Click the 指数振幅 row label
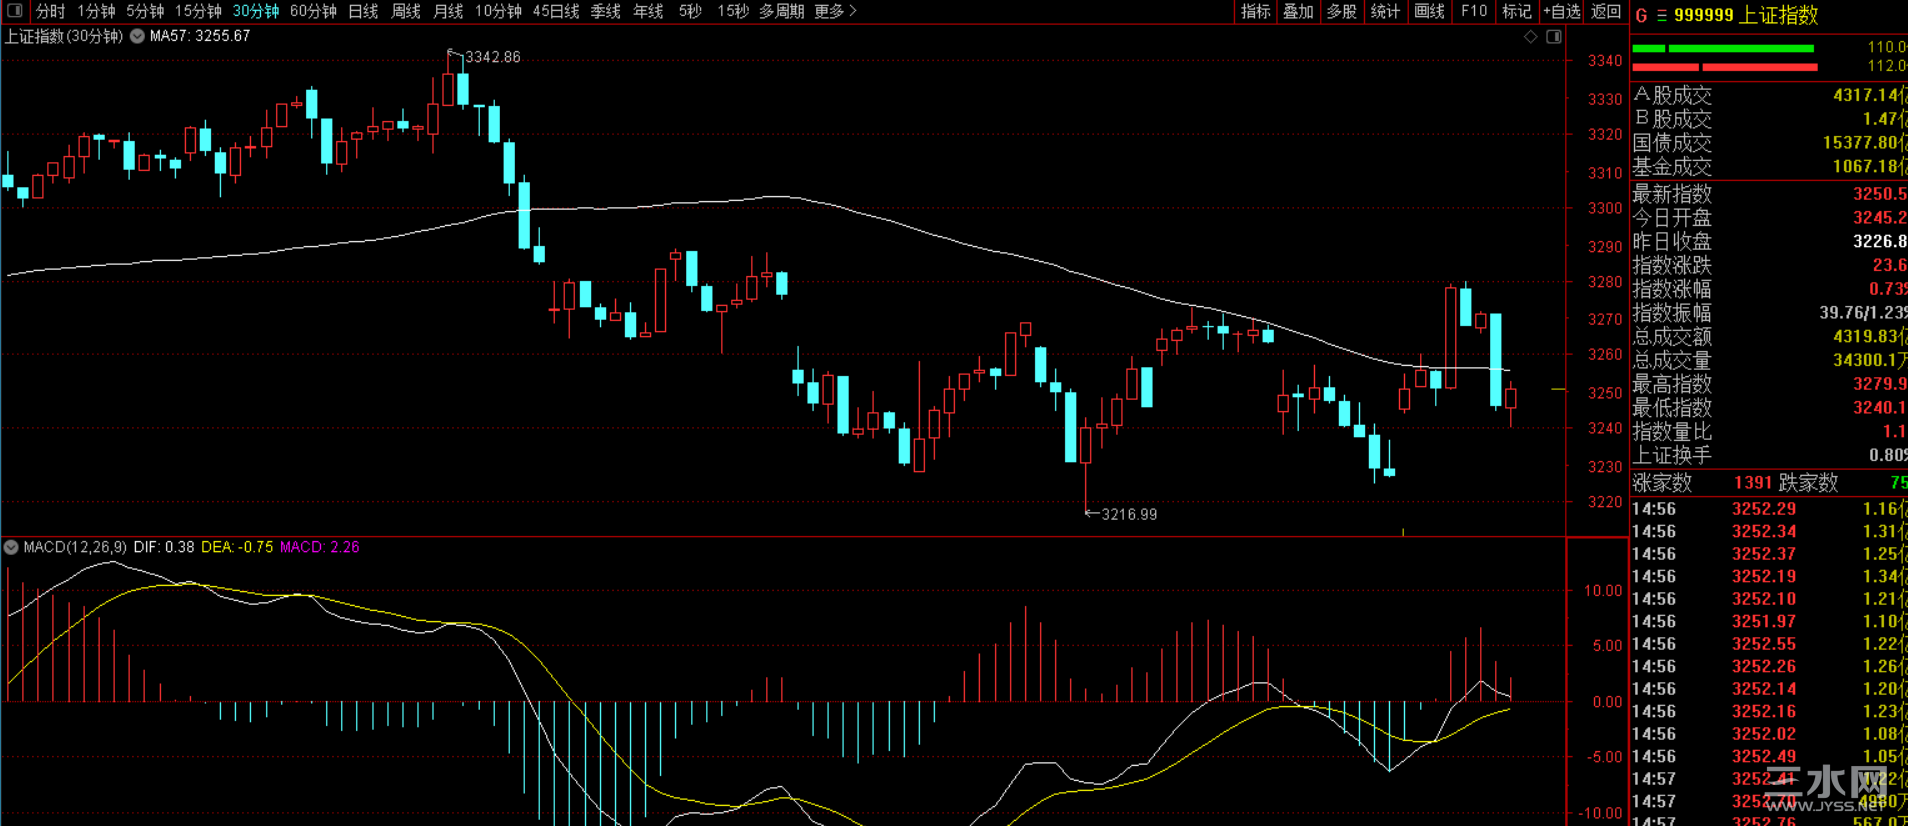 (1672, 313)
